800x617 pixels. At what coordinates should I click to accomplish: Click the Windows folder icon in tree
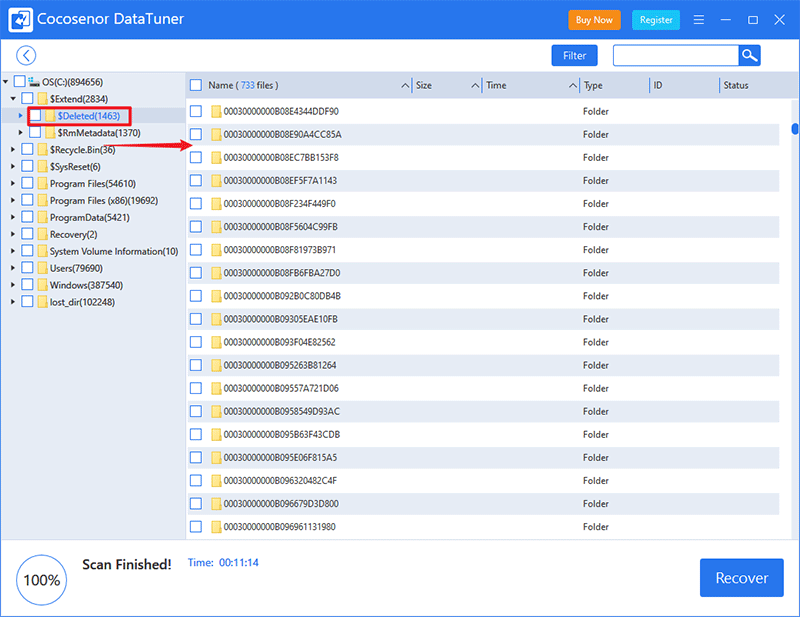(x=42, y=285)
